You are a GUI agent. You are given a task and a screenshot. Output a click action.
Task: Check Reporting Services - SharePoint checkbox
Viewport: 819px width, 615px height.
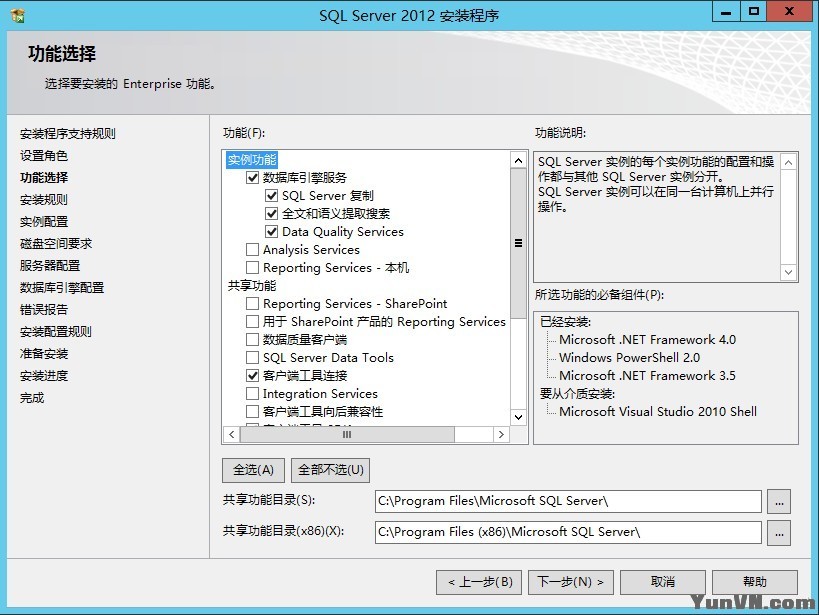click(252, 304)
